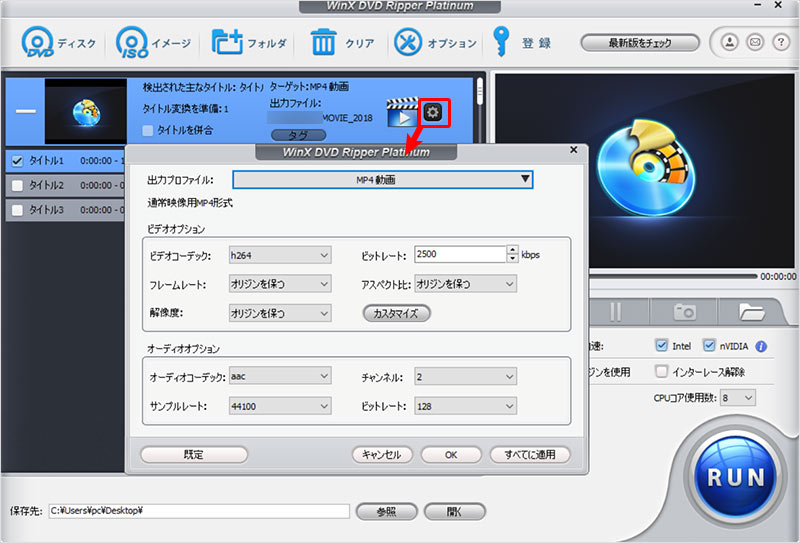Click the フォルダ folder add icon
The width and height of the screenshot is (800, 543).
pyautogui.click(x=227, y=43)
